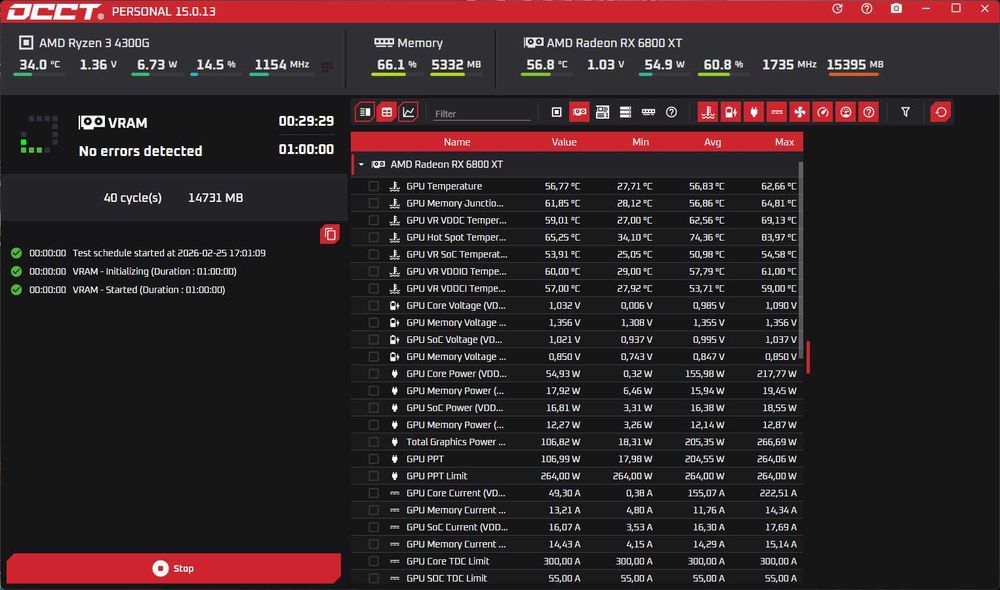Check the GPU Temperature checkbox

[x=374, y=186]
